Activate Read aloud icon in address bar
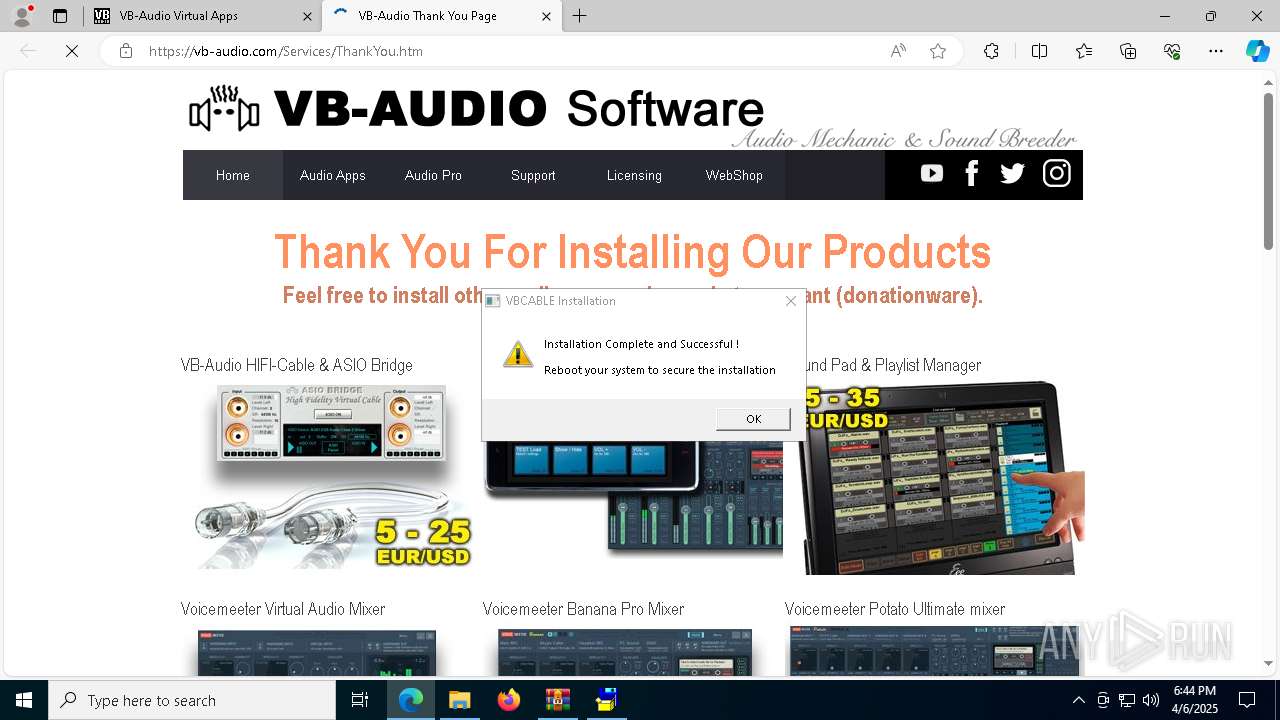The height and width of the screenshot is (720, 1280). (x=898, y=51)
